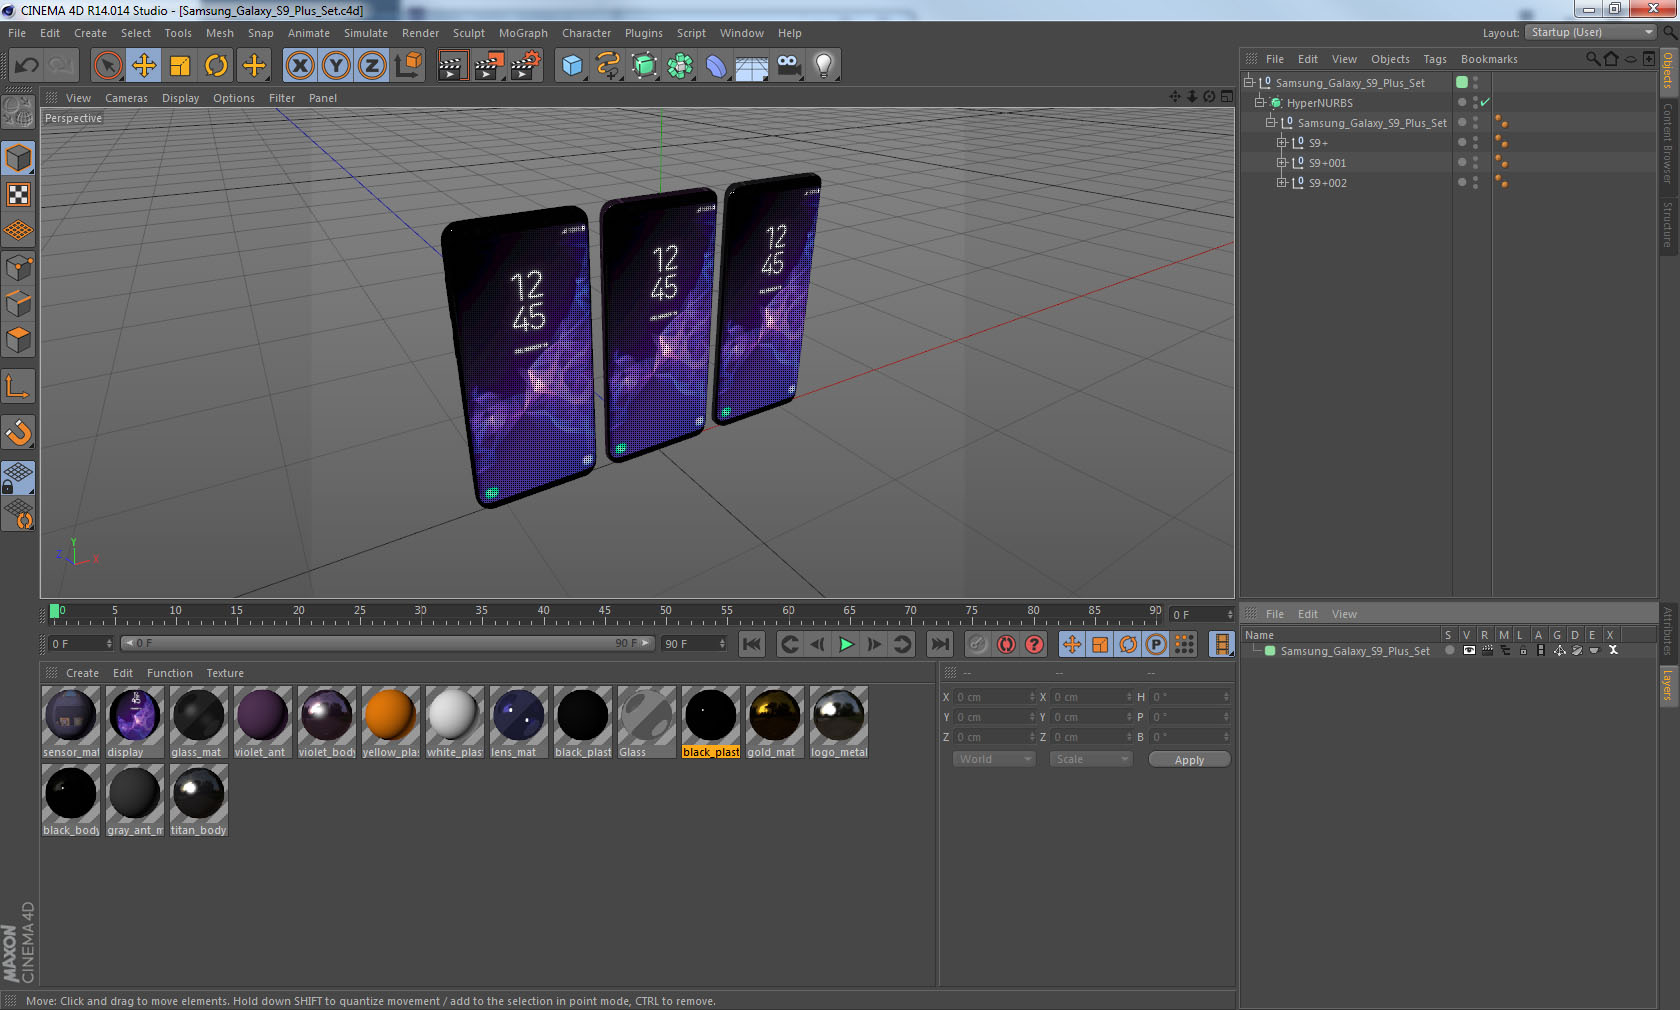
Task: Switch to Polygons mode
Action: pyautogui.click(x=18, y=340)
